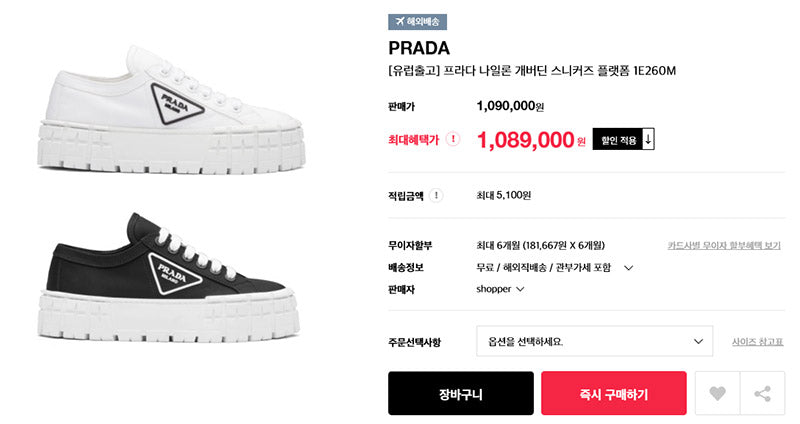Open the 옵션을 선택하세요 option dropdown

click(594, 341)
